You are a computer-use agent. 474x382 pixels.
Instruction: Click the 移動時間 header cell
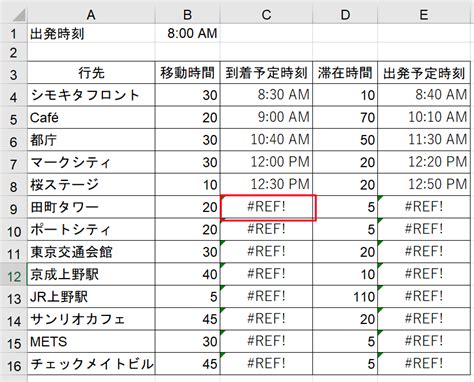[x=188, y=73]
